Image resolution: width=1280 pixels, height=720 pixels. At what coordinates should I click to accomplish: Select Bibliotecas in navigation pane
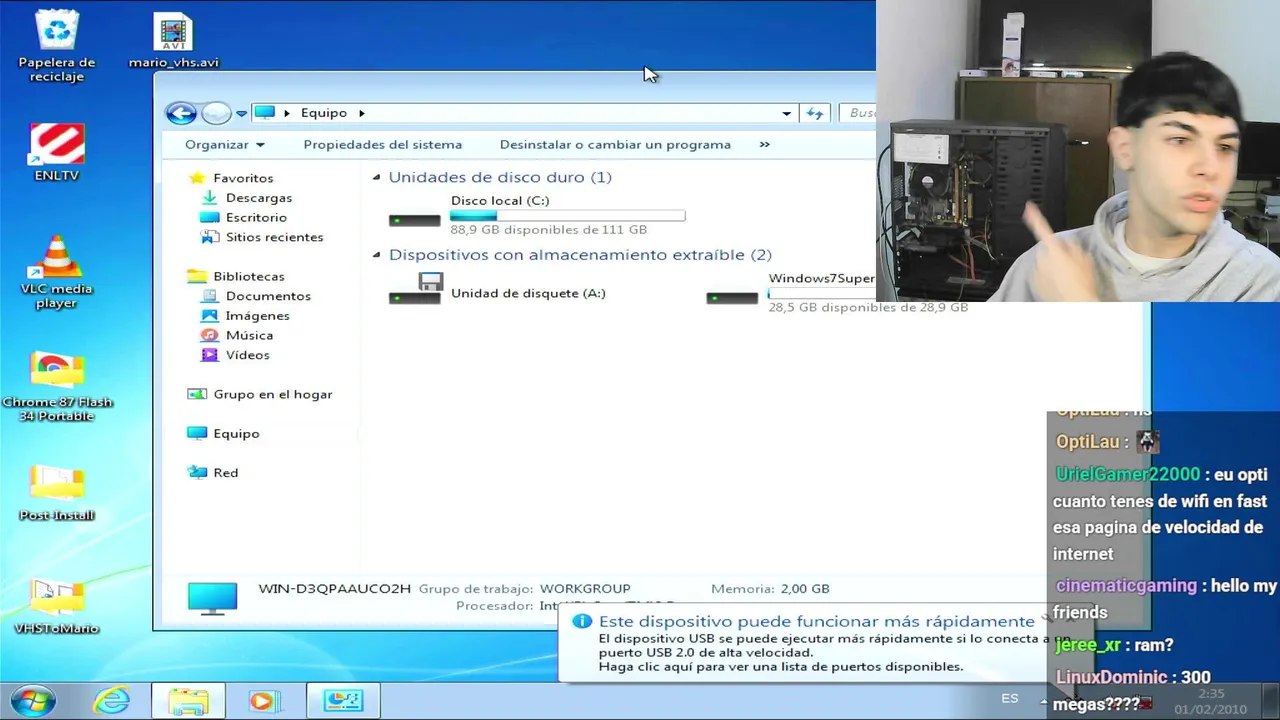tap(249, 276)
